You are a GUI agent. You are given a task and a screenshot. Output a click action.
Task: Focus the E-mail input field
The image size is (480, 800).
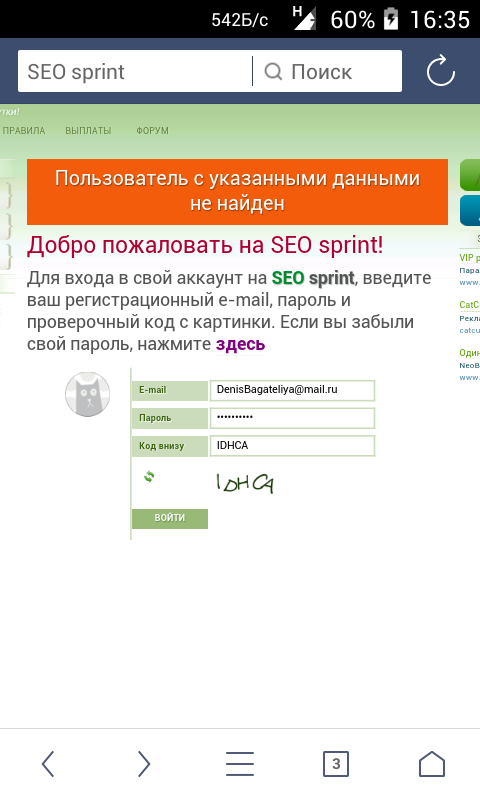coord(292,390)
